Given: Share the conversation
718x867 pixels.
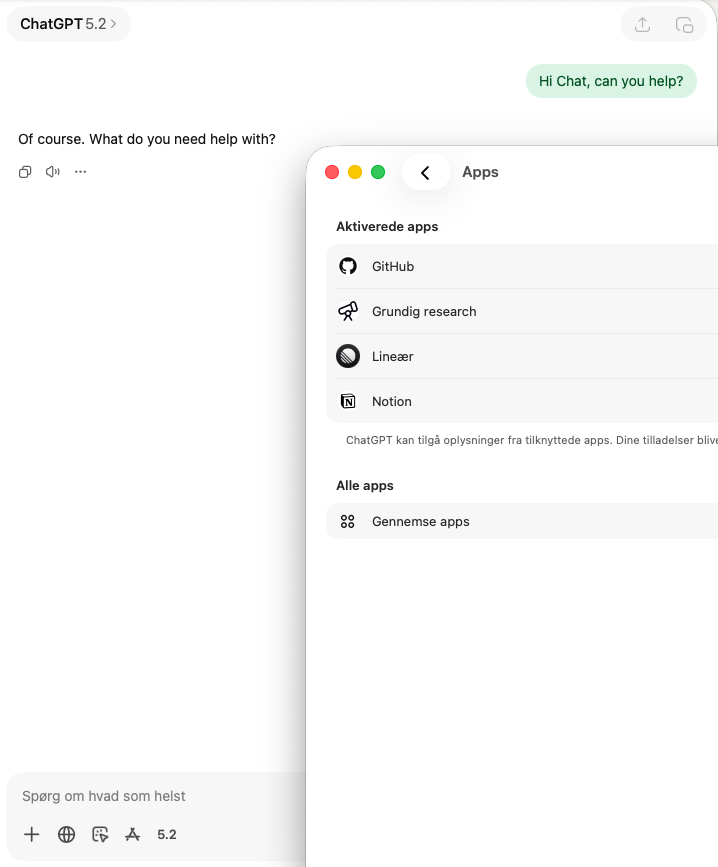Looking at the screenshot, I should pos(641,24).
